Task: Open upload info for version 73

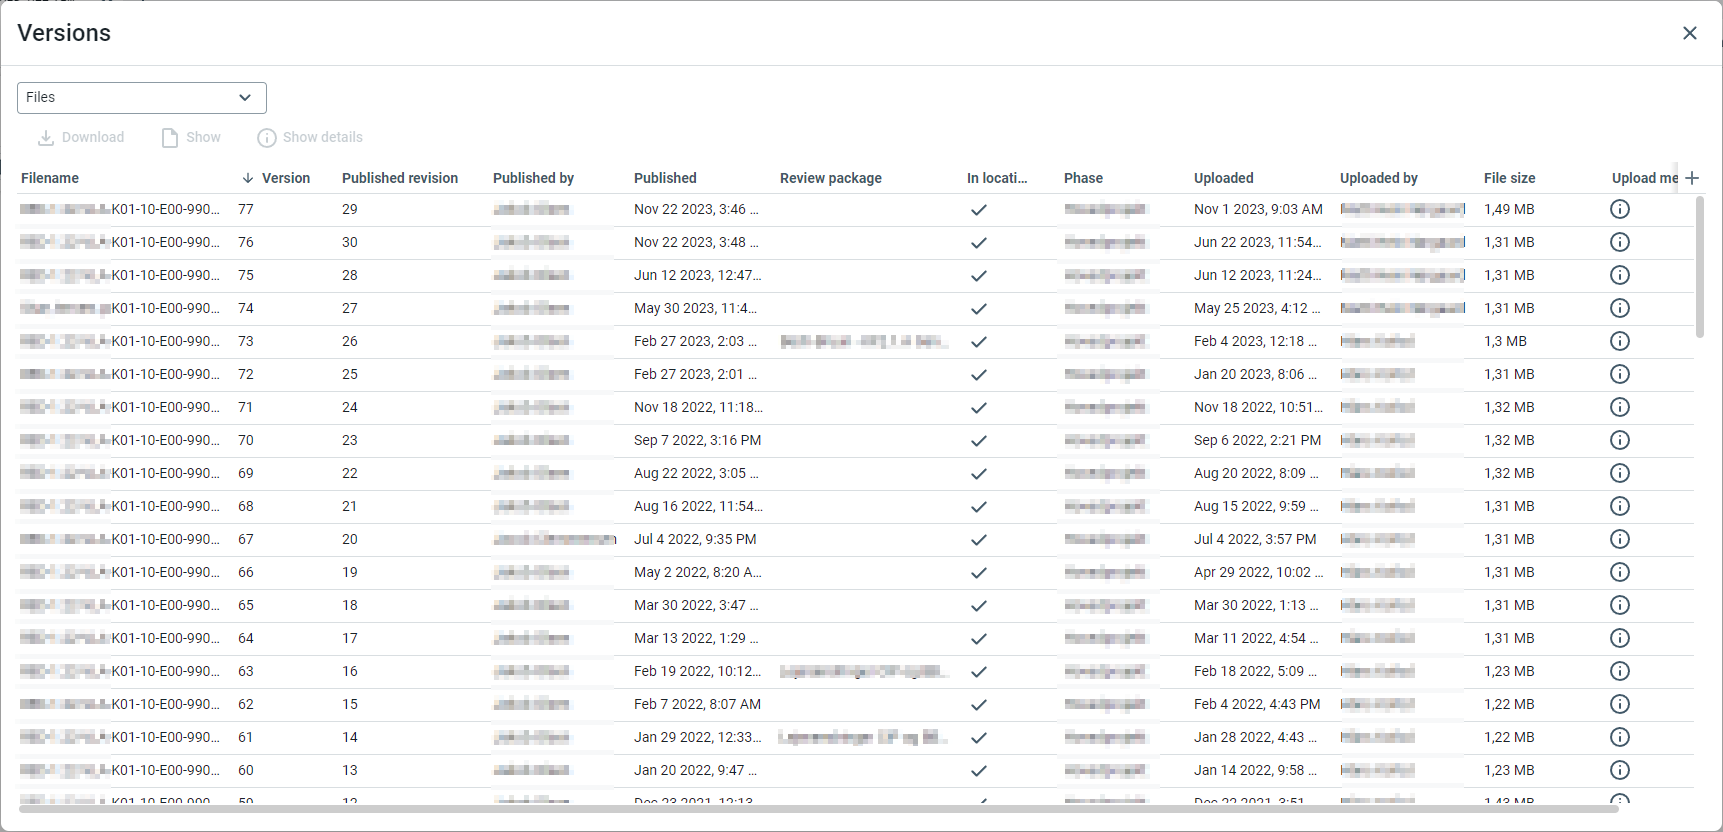Action: (x=1620, y=341)
